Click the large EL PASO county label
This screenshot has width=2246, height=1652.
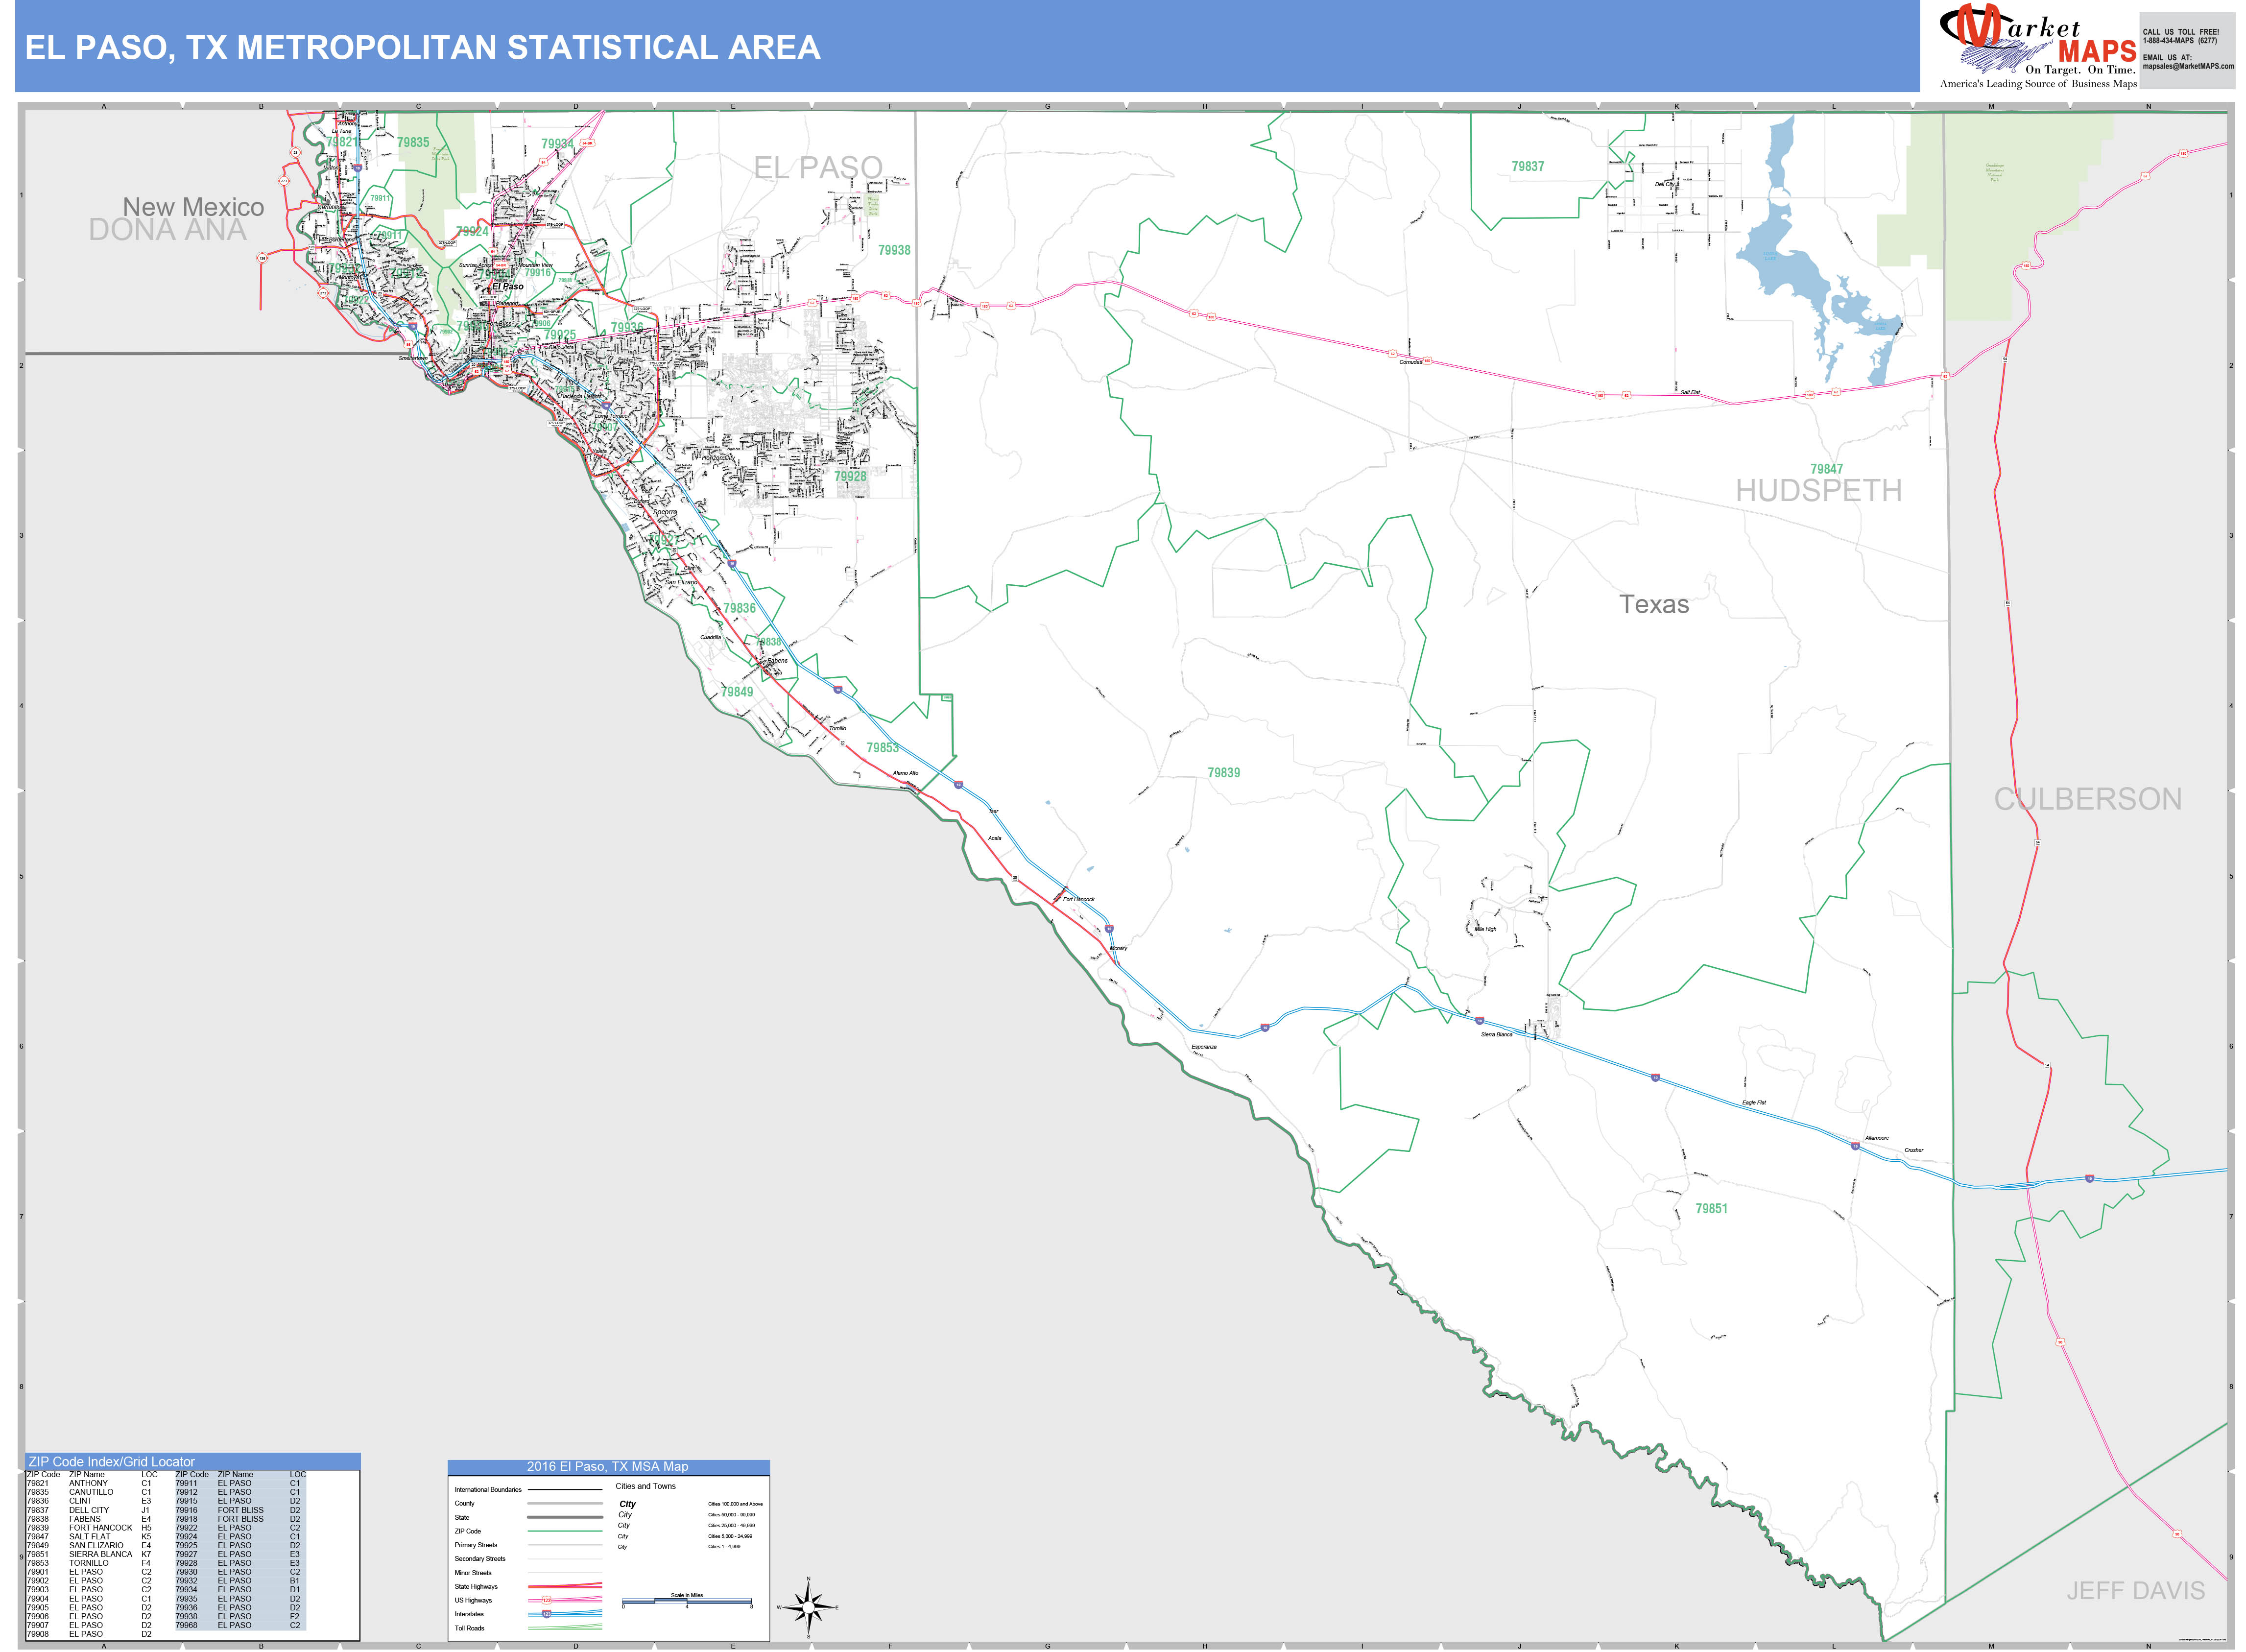pyautogui.click(x=818, y=168)
